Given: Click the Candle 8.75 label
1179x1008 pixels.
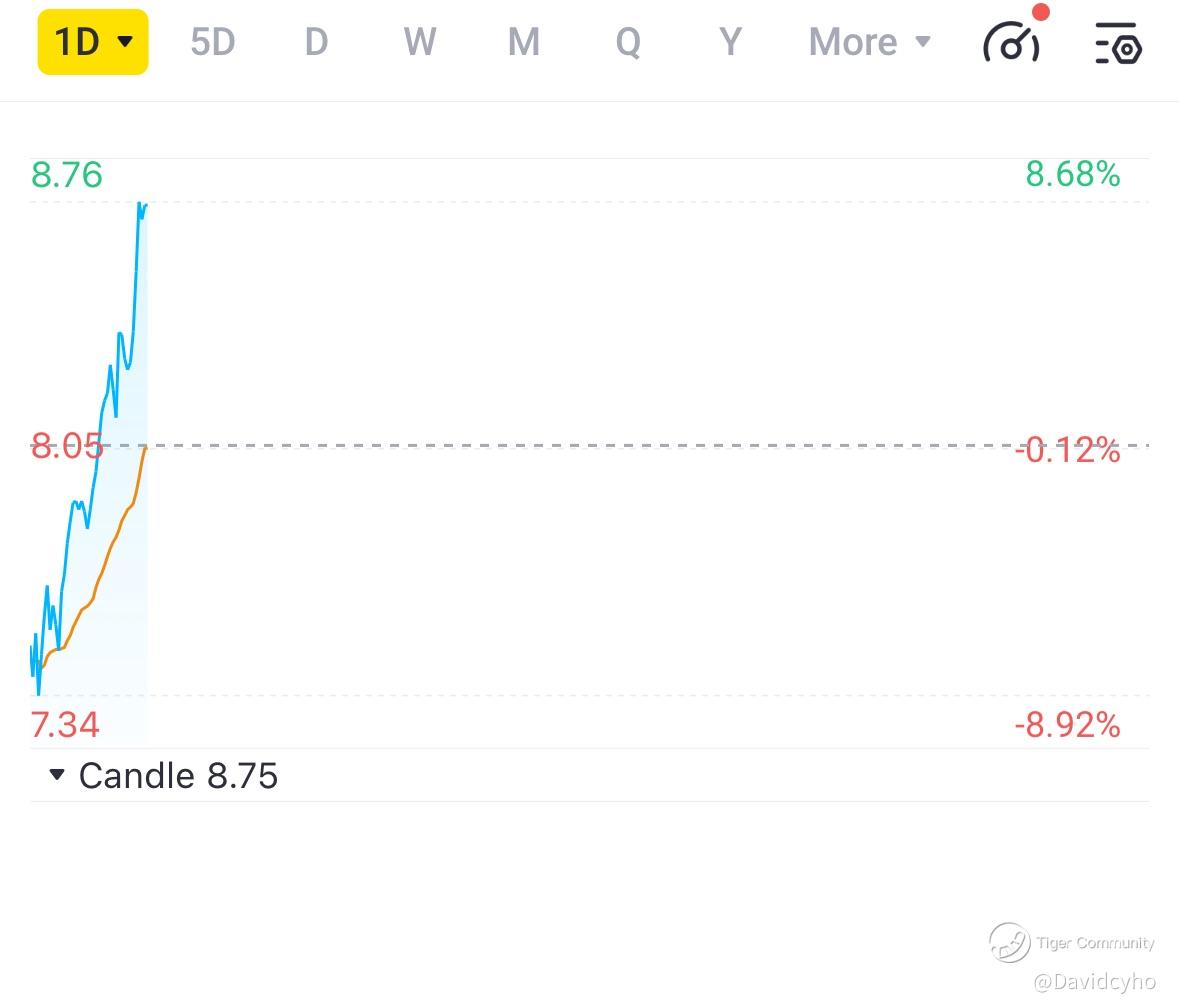Looking at the screenshot, I should [x=178, y=775].
